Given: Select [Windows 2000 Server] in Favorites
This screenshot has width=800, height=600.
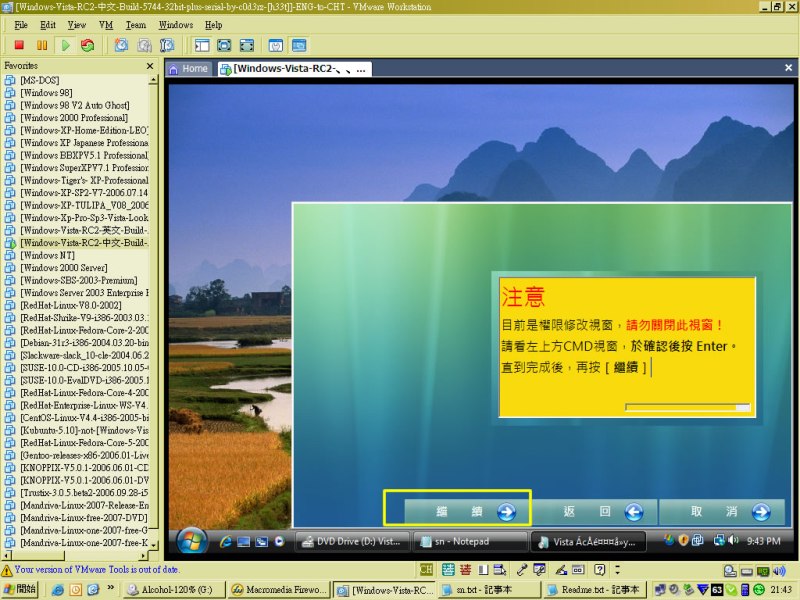Looking at the screenshot, I should tap(64, 268).
